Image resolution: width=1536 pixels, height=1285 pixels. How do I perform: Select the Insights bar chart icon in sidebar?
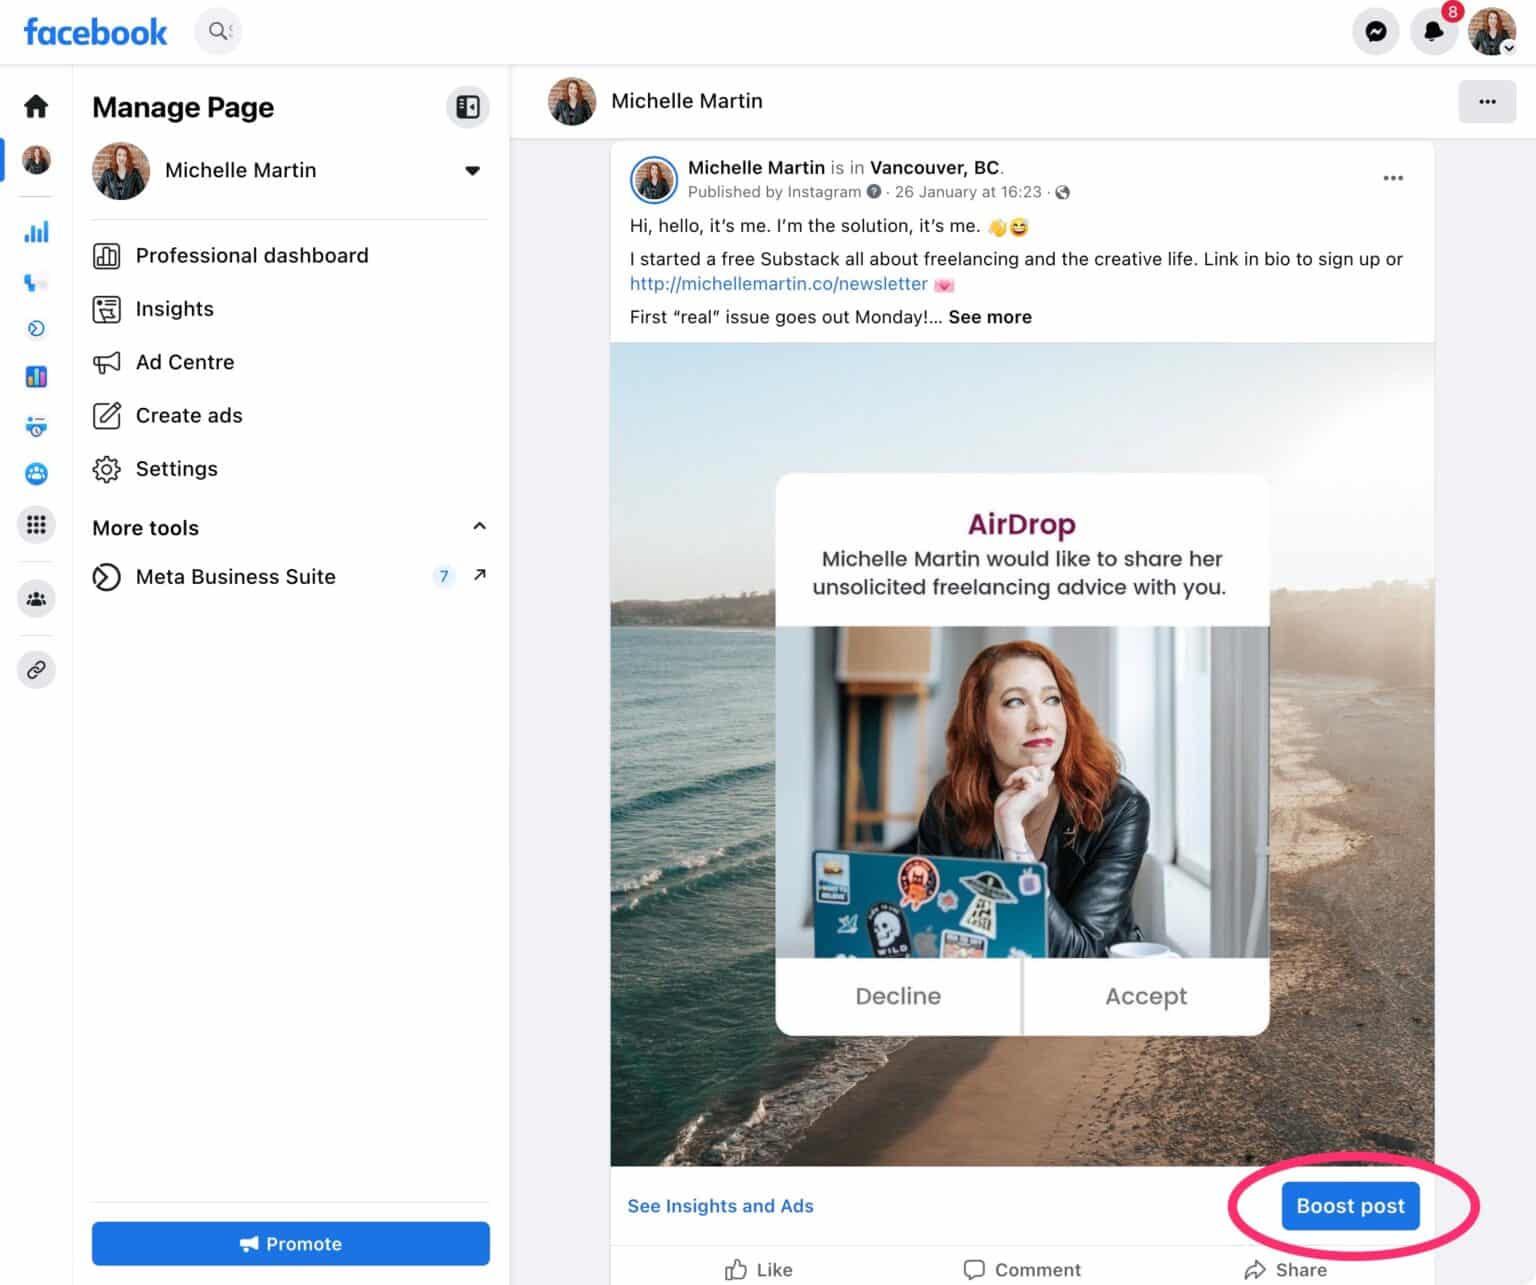pyautogui.click(x=36, y=231)
